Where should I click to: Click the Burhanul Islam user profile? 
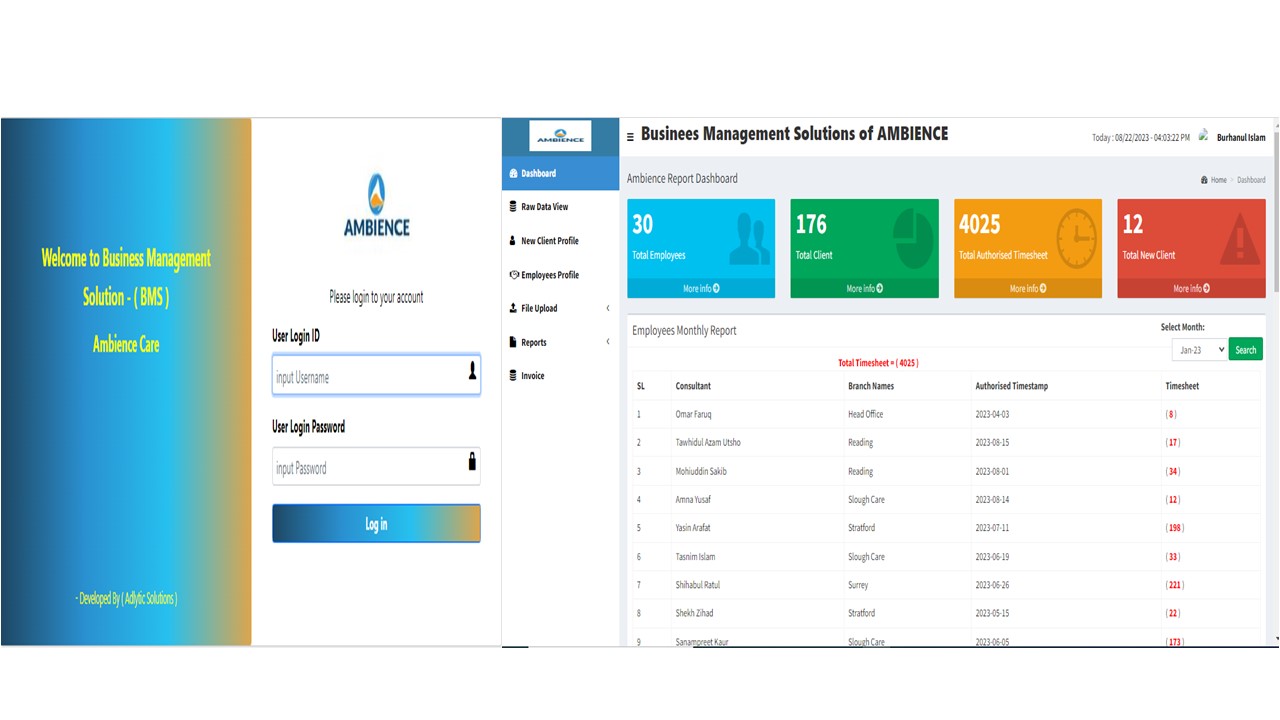click(x=1240, y=138)
